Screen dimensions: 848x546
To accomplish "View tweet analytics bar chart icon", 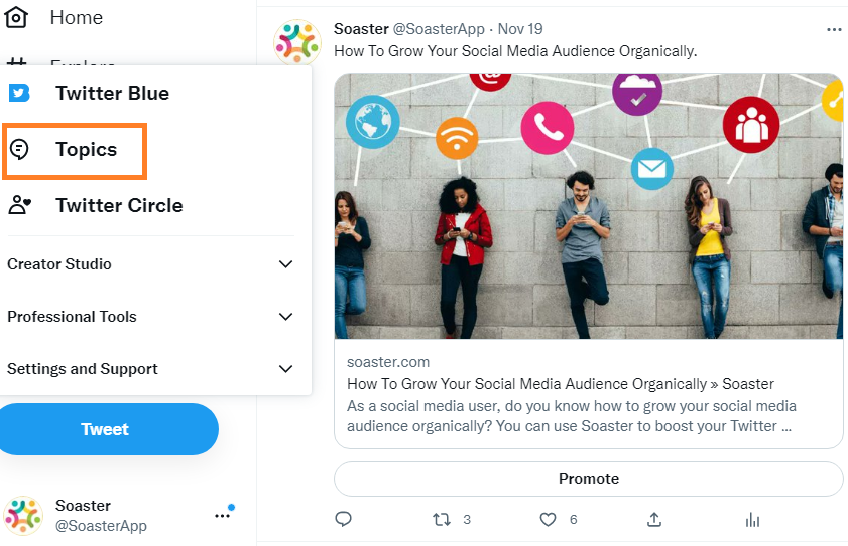I will [x=752, y=520].
